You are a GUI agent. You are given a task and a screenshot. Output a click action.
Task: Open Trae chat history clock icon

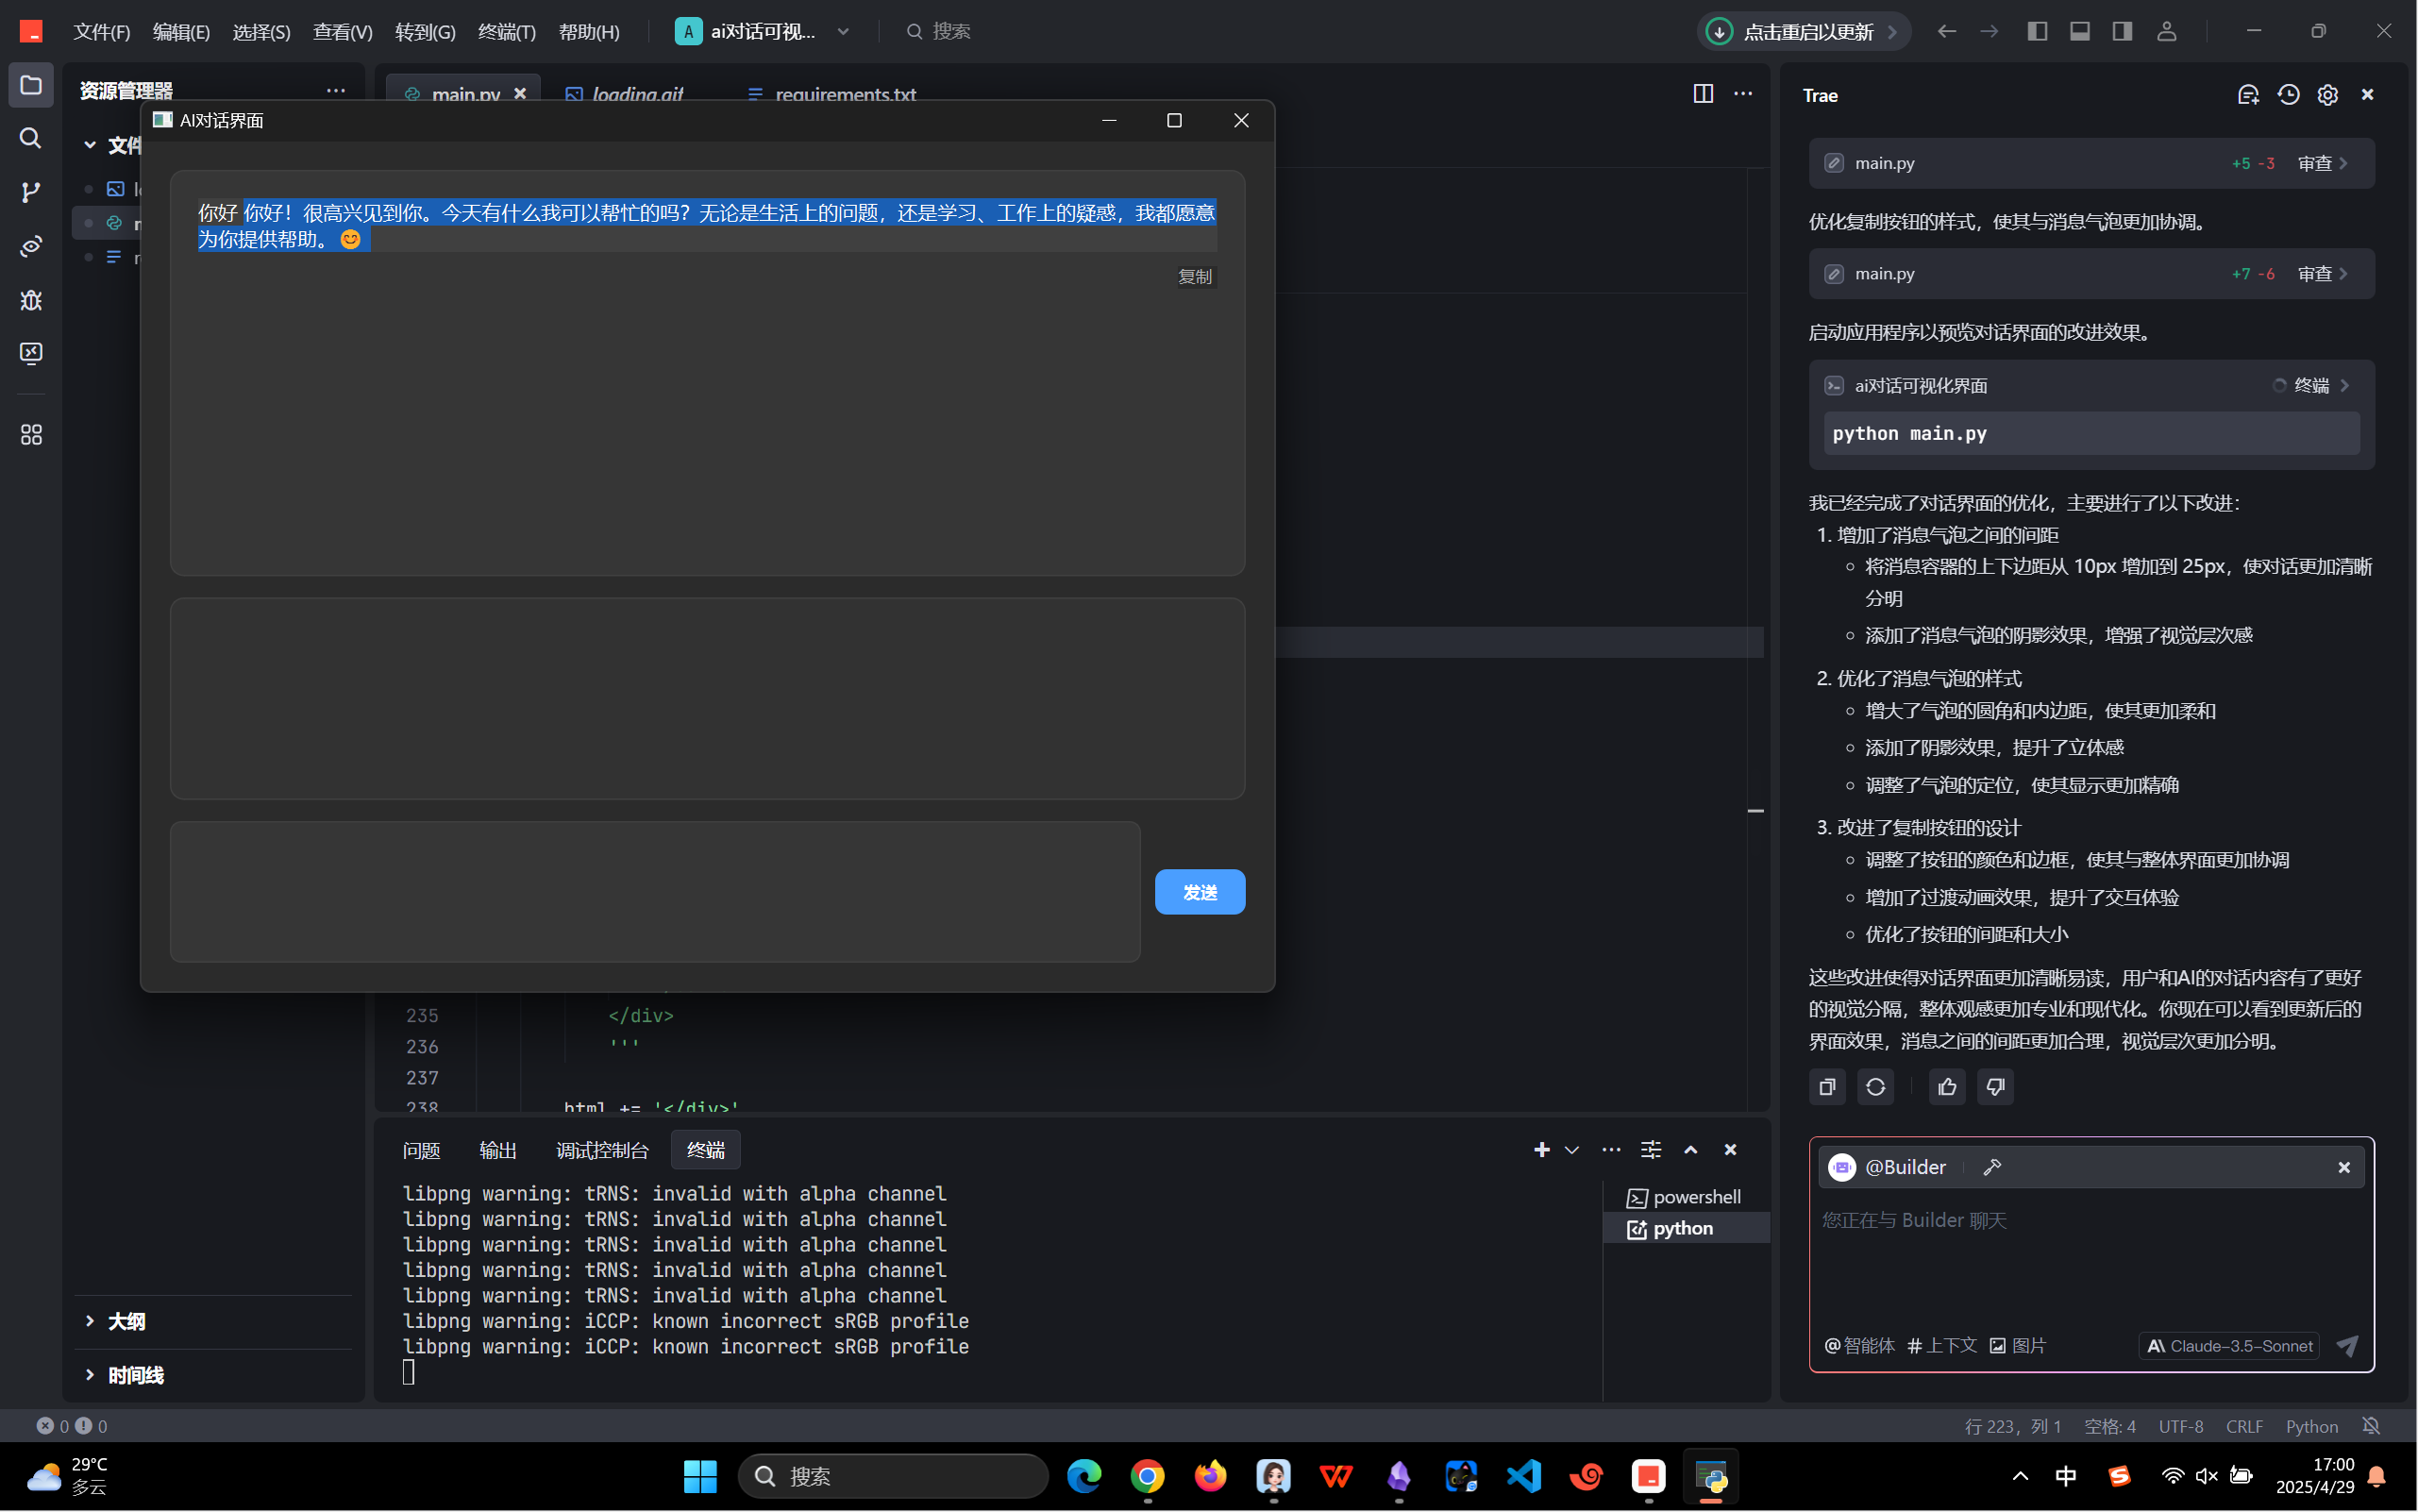click(2288, 95)
